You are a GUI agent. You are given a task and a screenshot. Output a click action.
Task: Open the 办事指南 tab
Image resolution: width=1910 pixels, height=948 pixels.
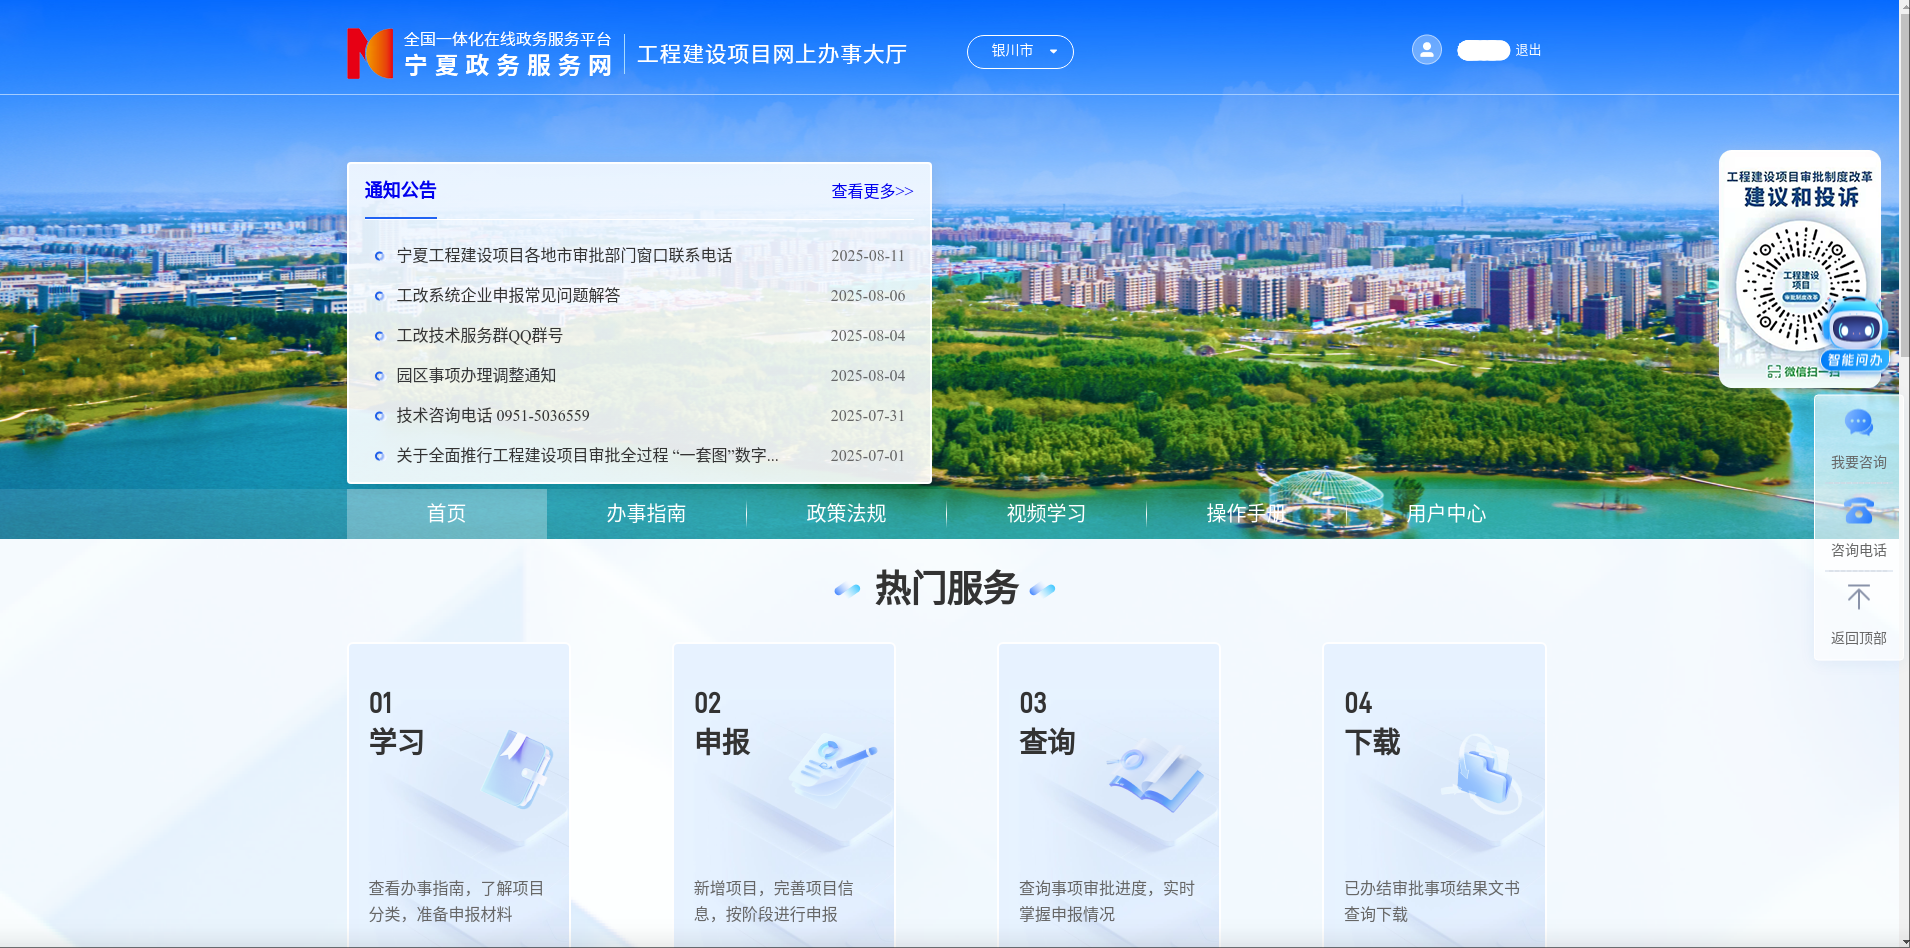pyautogui.click(x=646, y=513)
